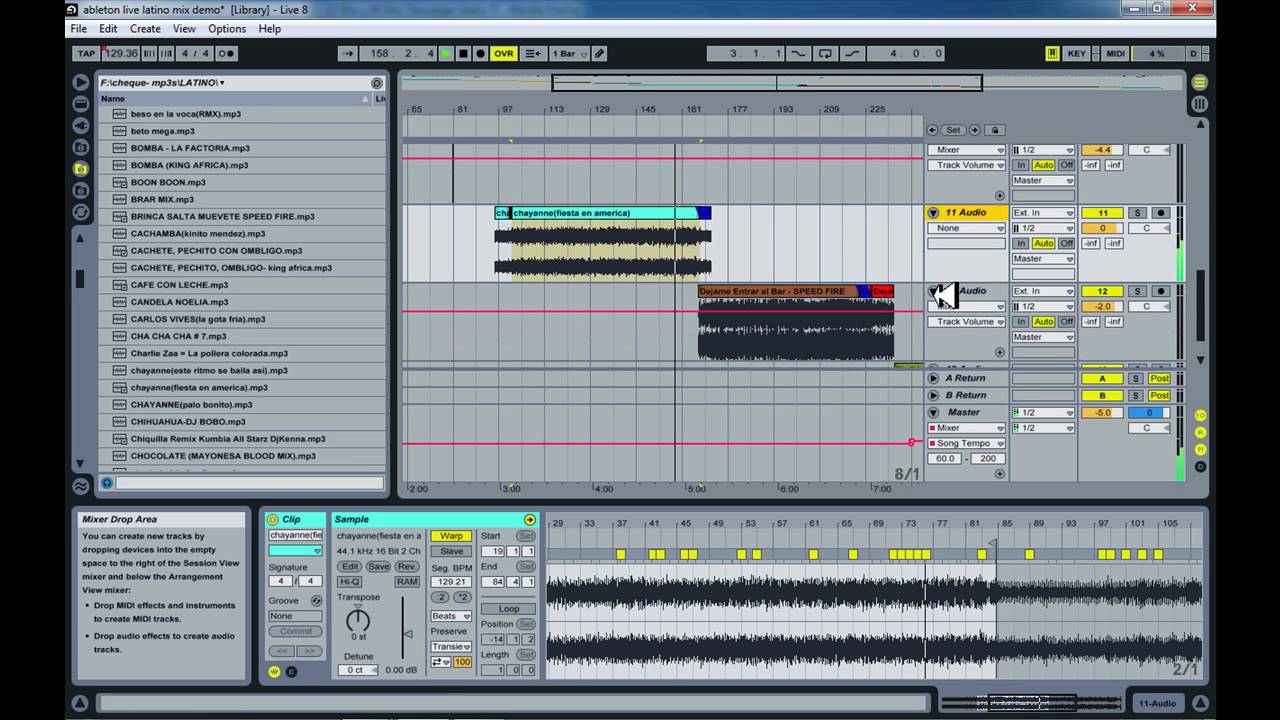1280x720 pixels.
Task: Open the Options menu
Action: (227, 29)
